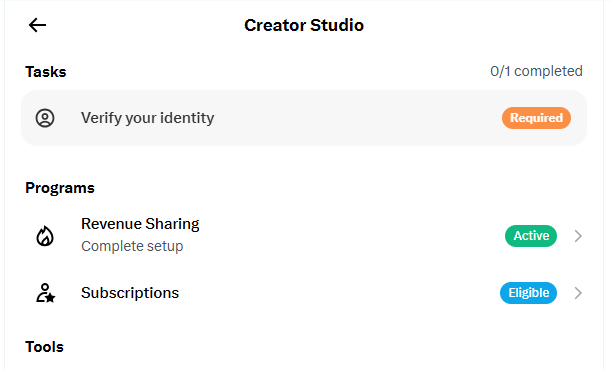Click the Creator Studio page title

304,25
